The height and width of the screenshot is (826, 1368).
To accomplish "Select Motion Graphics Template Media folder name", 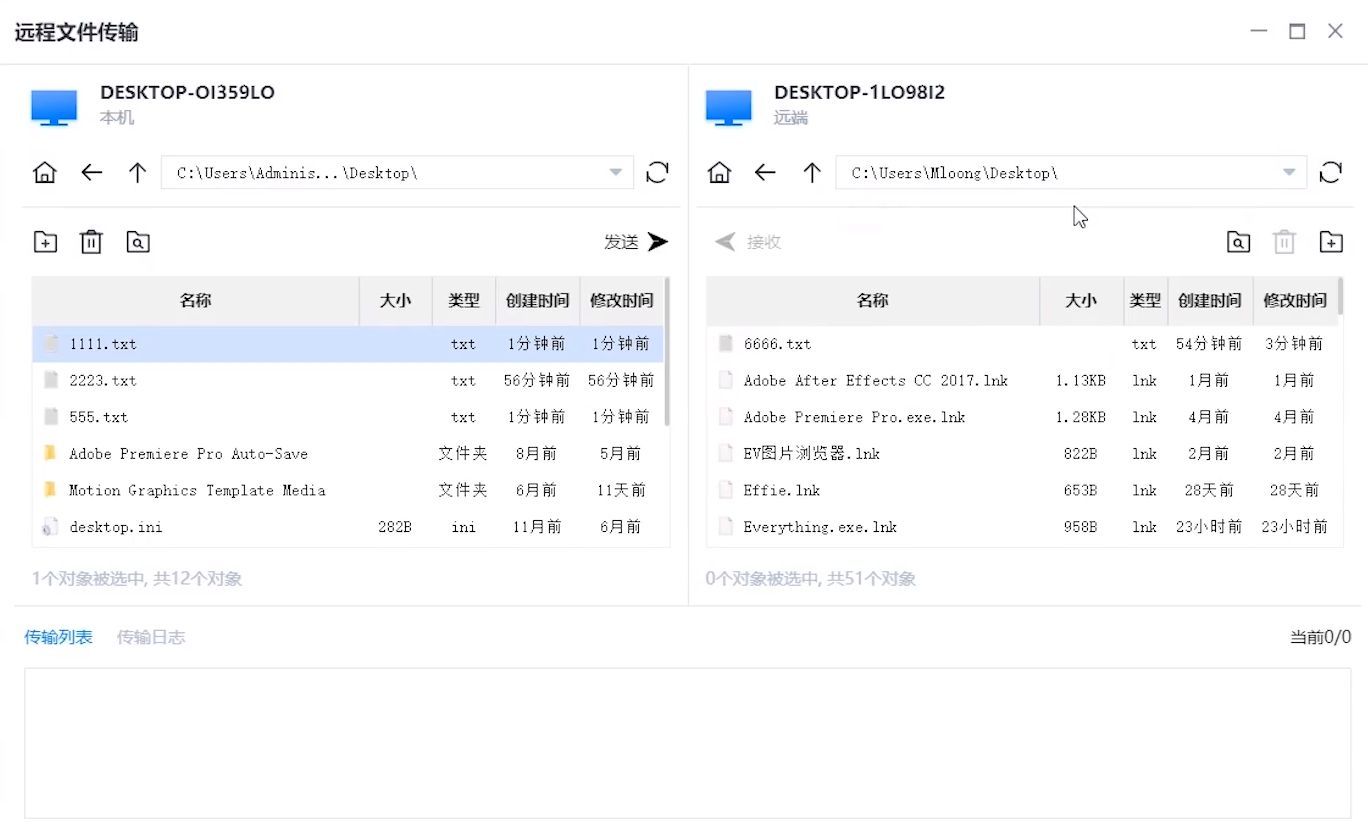I will coord(197,490).
